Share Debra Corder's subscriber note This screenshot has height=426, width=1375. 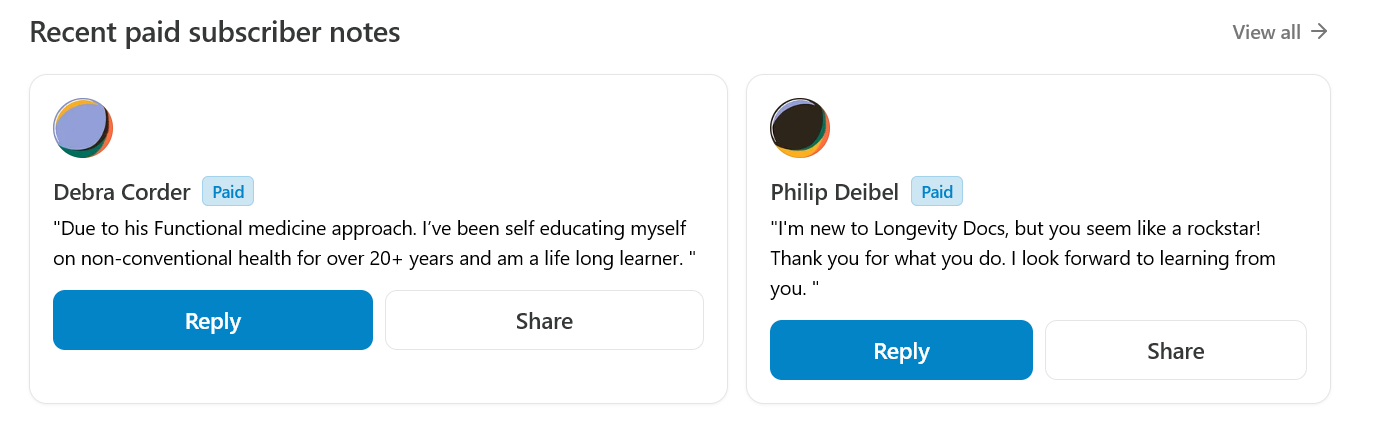point(544,320)
